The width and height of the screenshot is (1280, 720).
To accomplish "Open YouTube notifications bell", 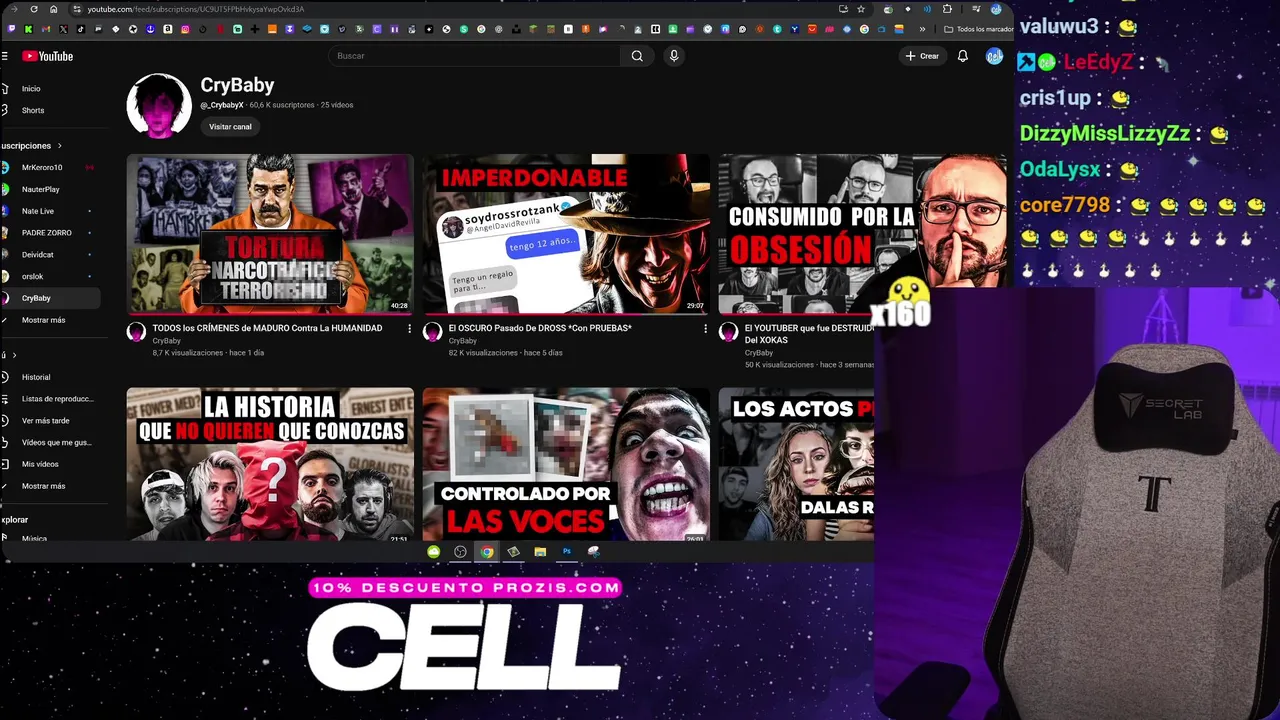I will point(962,56).
